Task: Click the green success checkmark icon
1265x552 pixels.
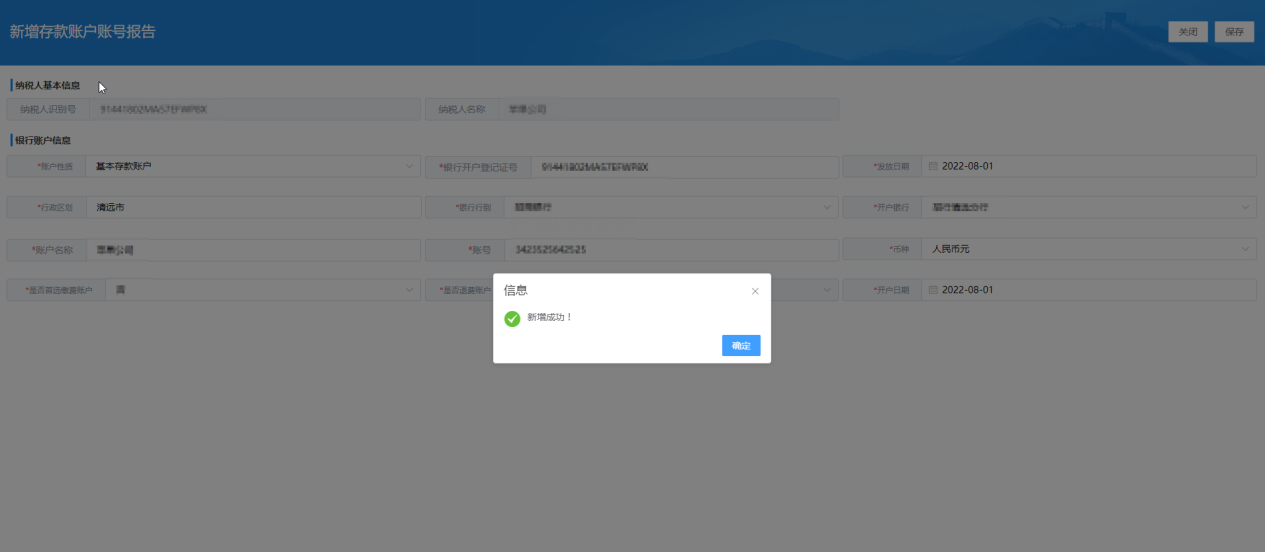Action: coord(512,318)
